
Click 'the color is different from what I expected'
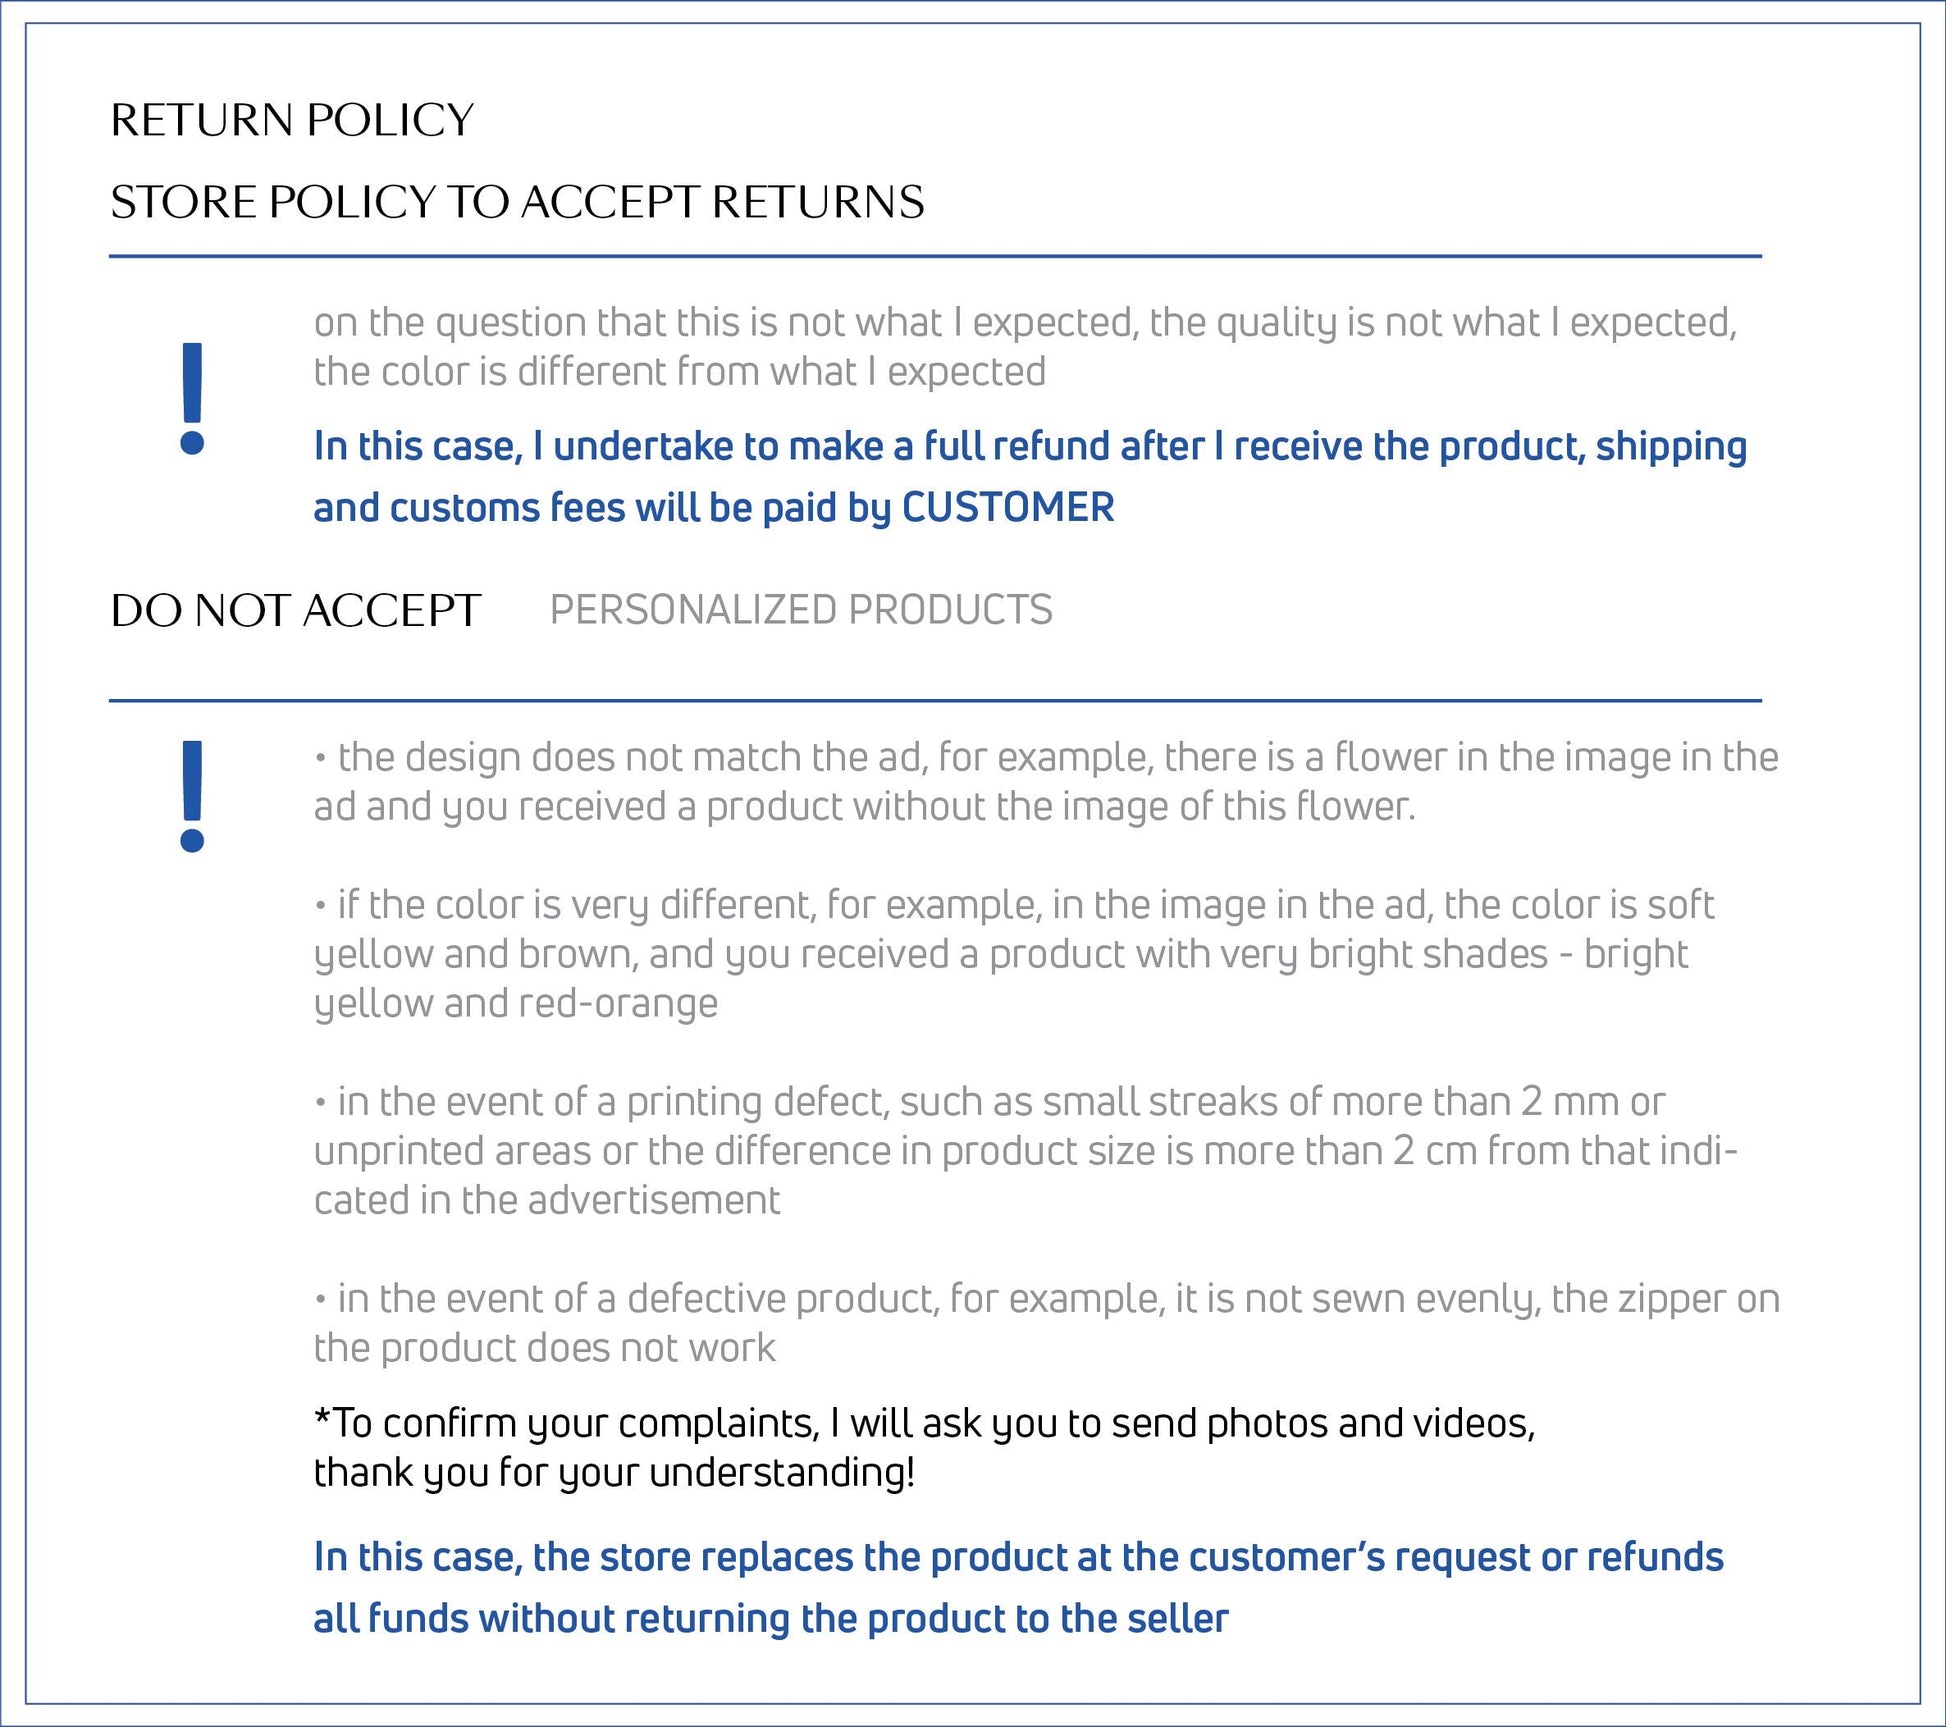[680, 372]
